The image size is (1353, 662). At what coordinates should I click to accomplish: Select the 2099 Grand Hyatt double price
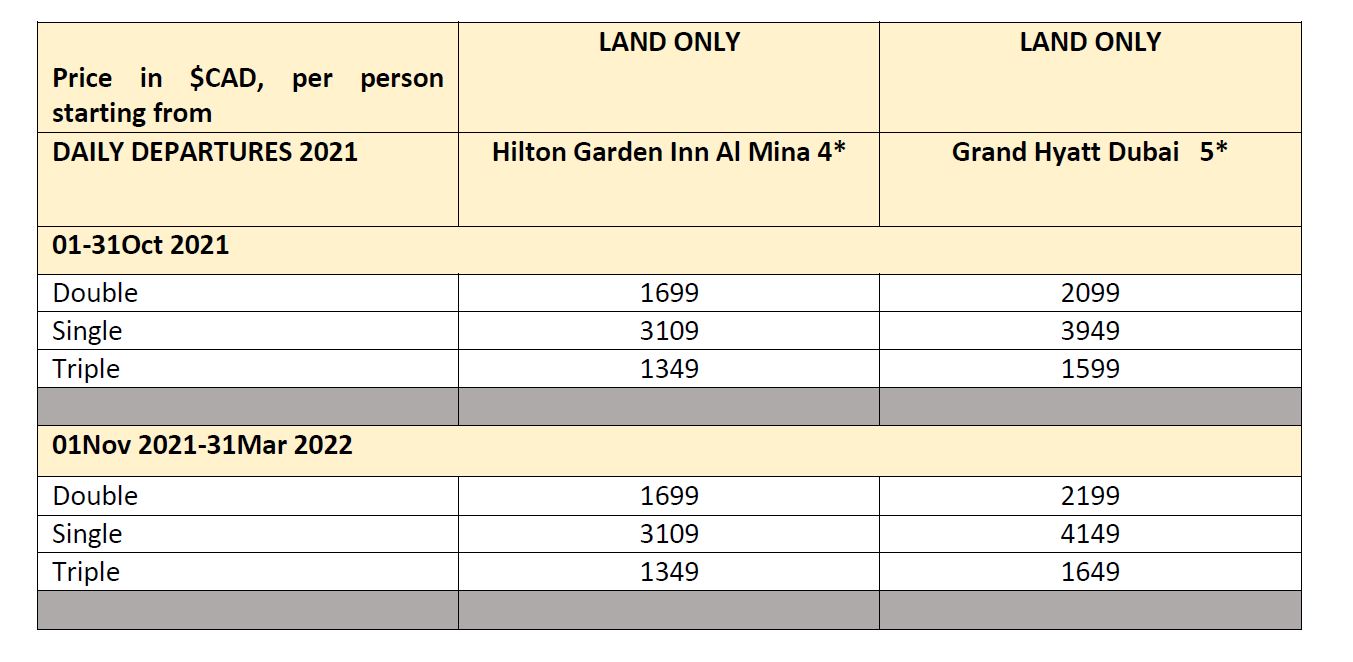click(1090, 293)
